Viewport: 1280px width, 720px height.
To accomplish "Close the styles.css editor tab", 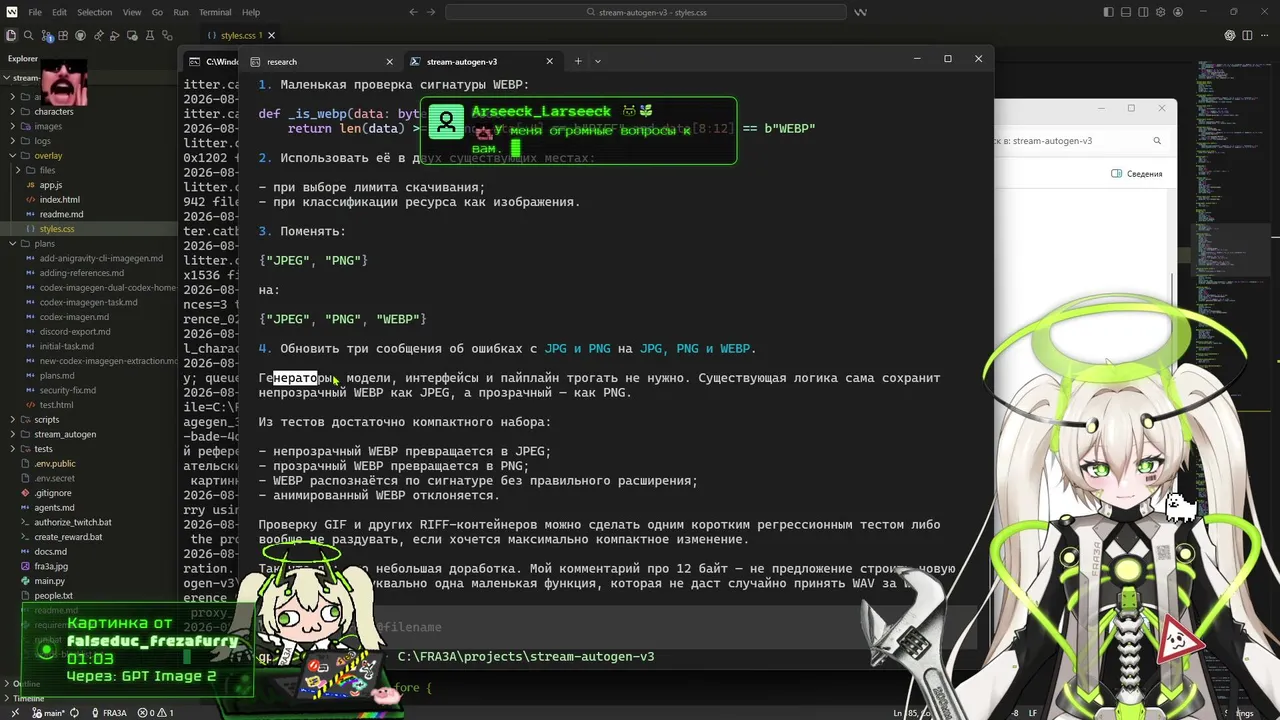I will point(272,35).
